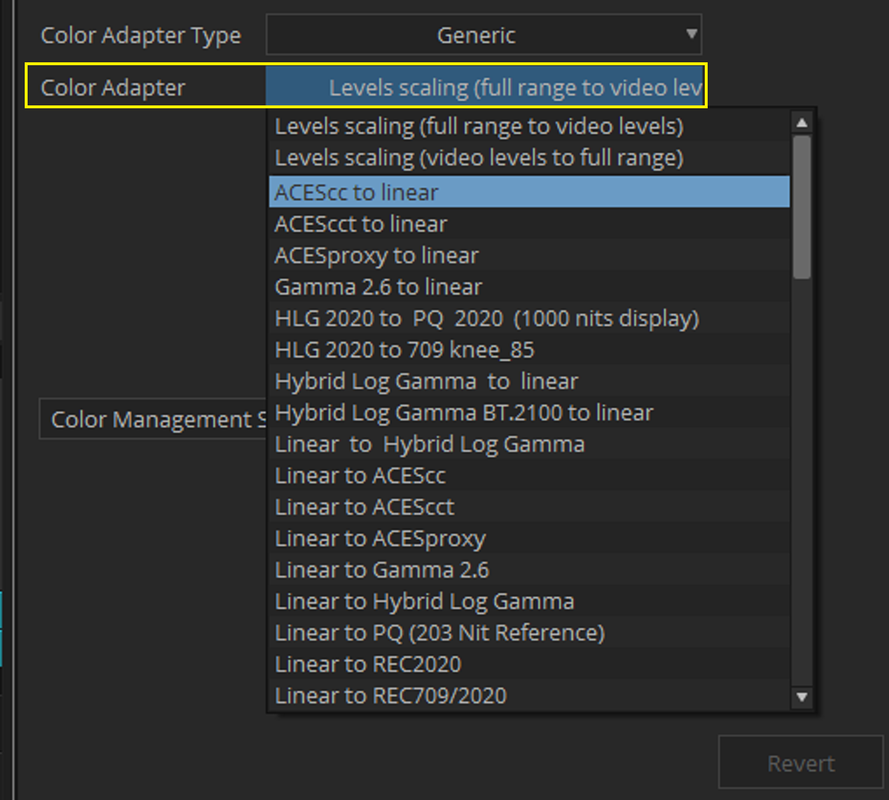Select Linear to REC2020

[x=529, y=664]
